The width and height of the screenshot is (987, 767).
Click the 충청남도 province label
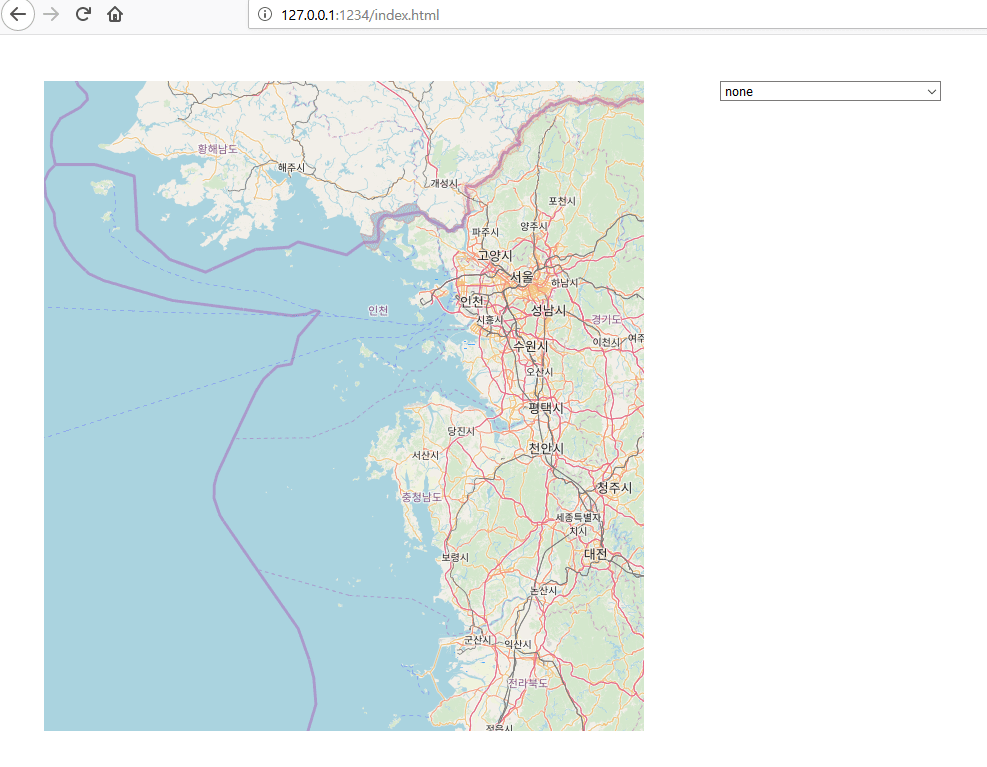422,497
